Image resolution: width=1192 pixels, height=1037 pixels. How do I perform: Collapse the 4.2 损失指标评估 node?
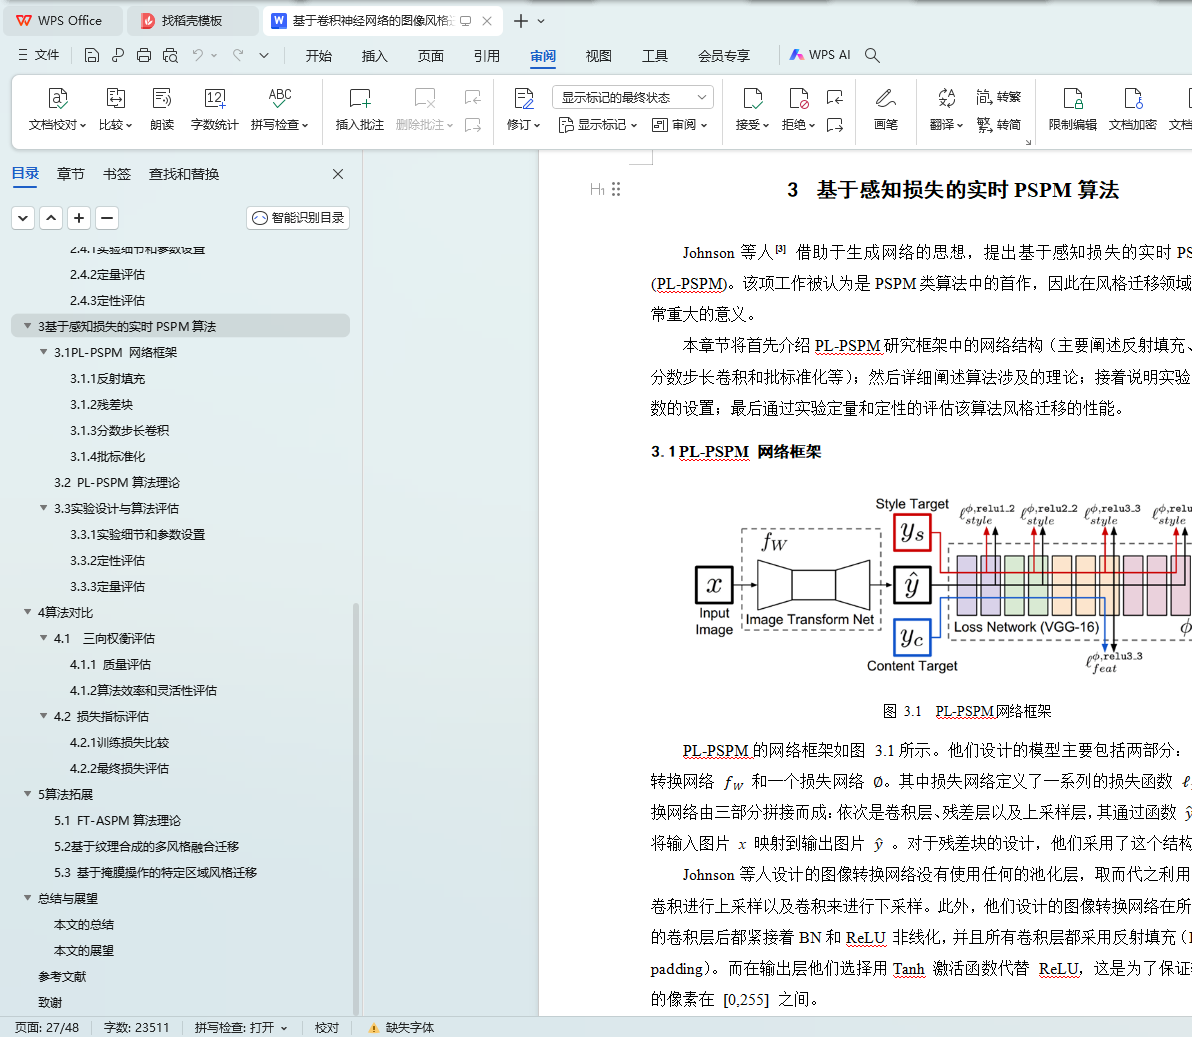[43, 716]
